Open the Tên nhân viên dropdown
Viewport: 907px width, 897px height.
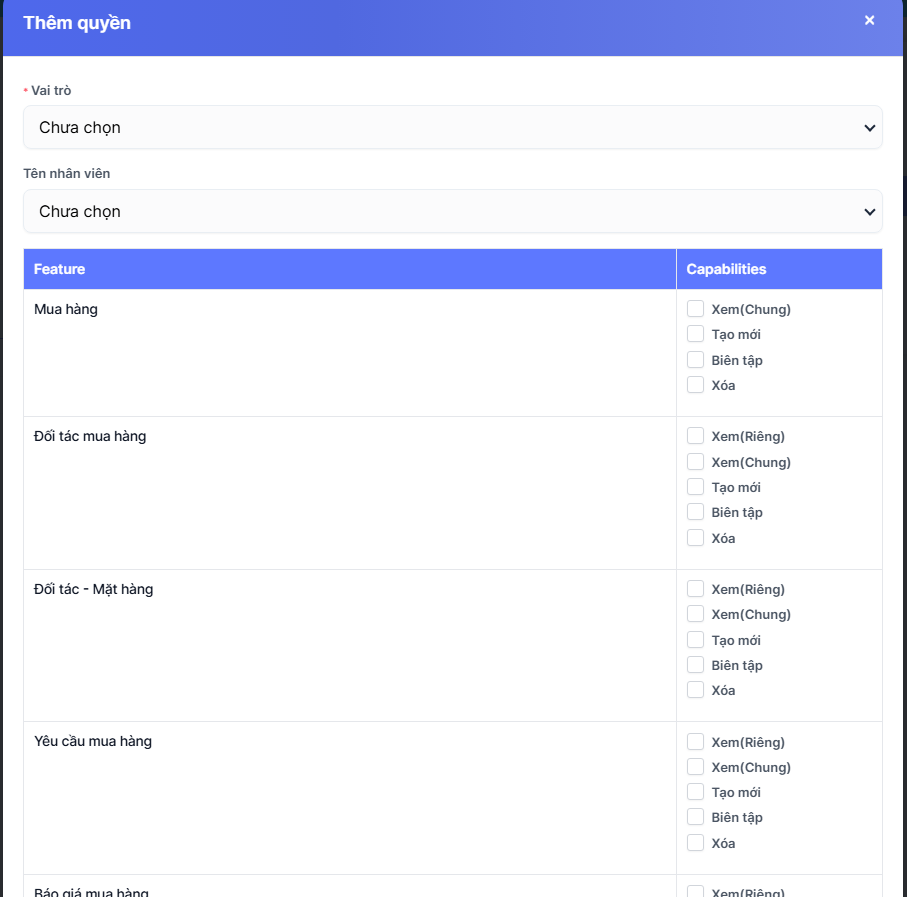click(452, 212)
